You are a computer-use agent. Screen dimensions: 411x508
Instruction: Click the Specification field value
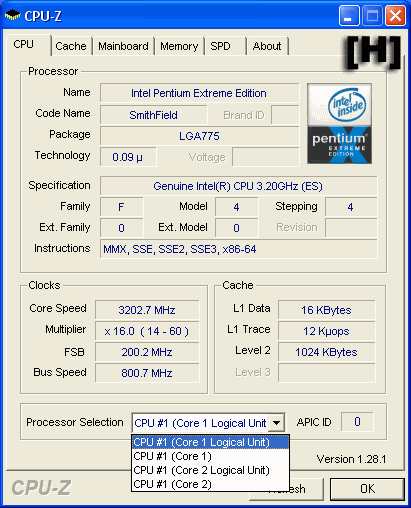pyautogui.click(x=238, y=186)
